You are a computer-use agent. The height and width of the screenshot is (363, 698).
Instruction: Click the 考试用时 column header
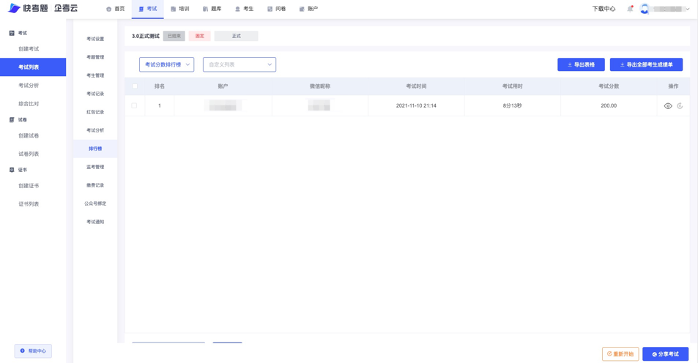tap(512, 86)
